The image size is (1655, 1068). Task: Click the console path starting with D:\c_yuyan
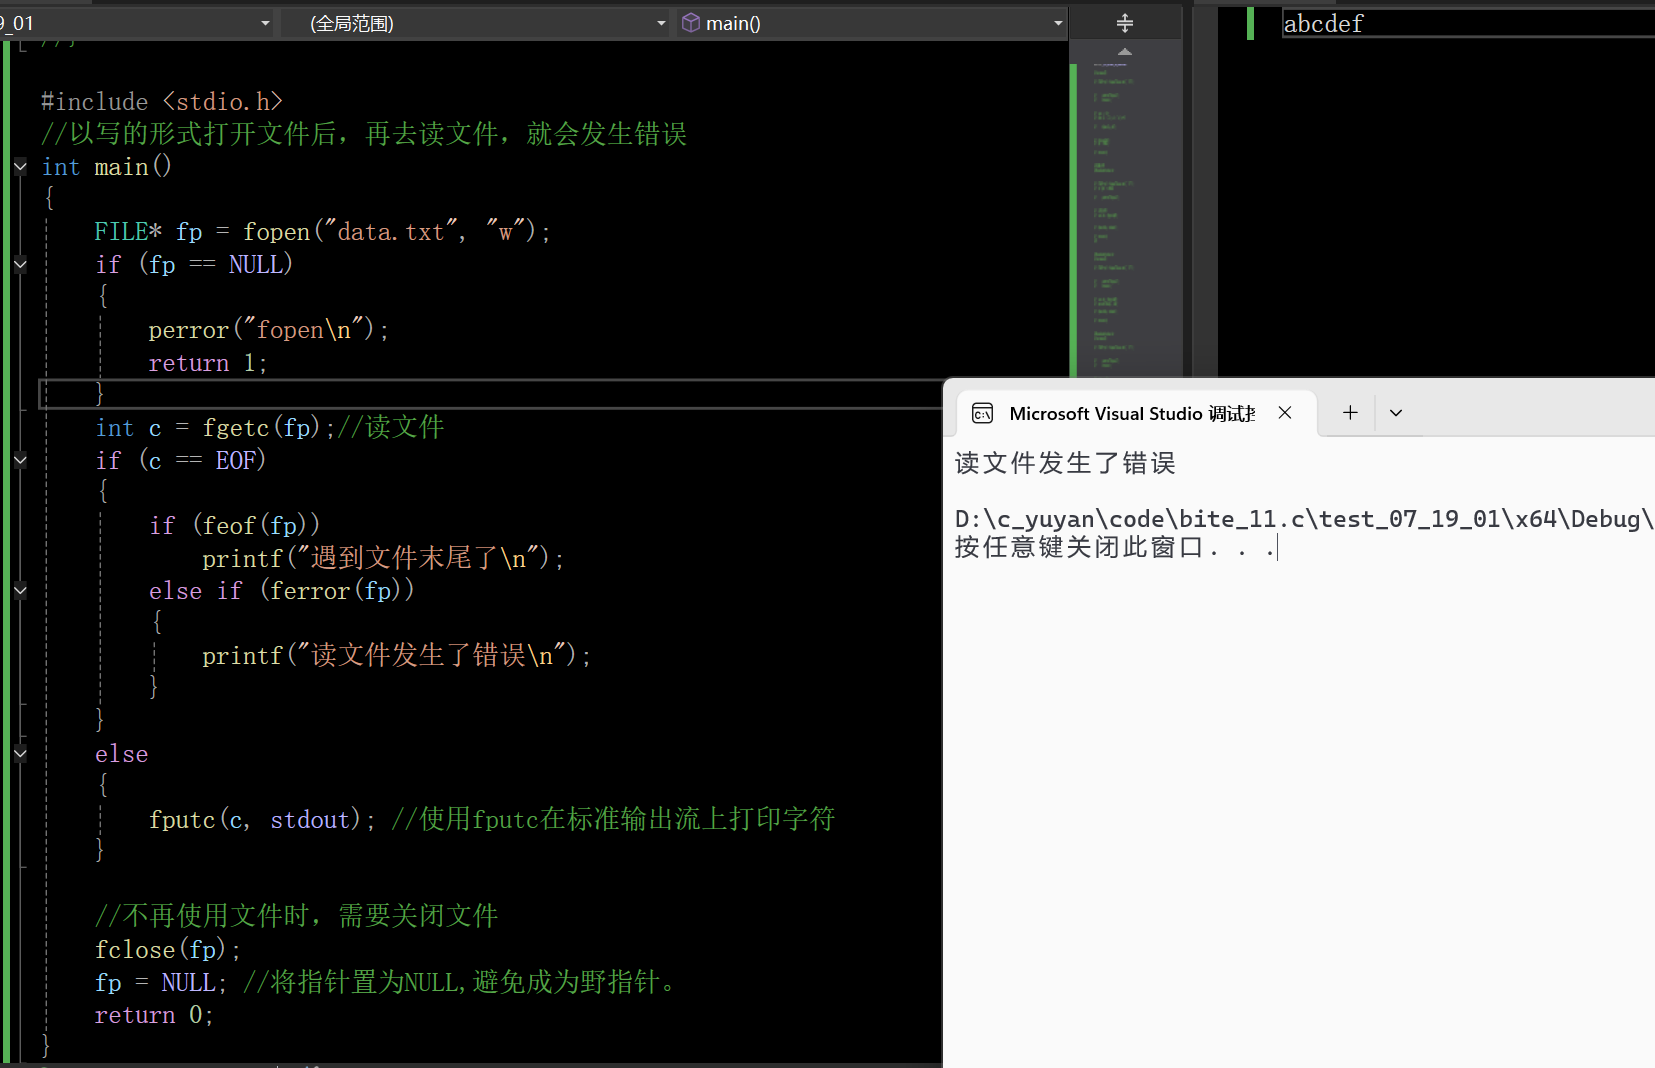(x=1304, y=519)
